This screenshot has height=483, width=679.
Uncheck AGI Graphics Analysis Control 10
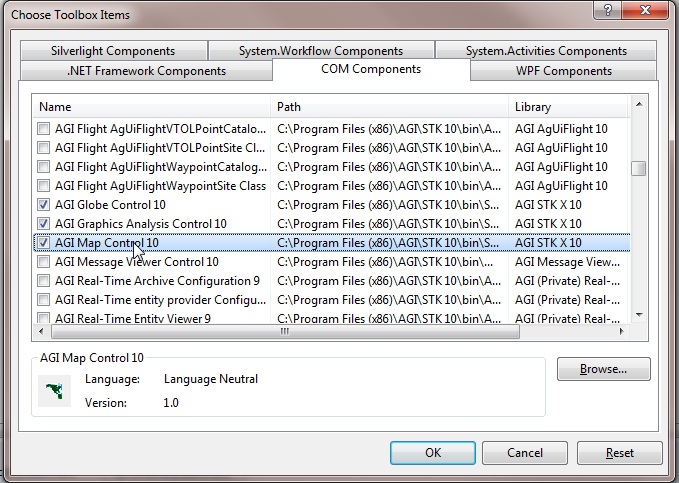tap(43, 224)
